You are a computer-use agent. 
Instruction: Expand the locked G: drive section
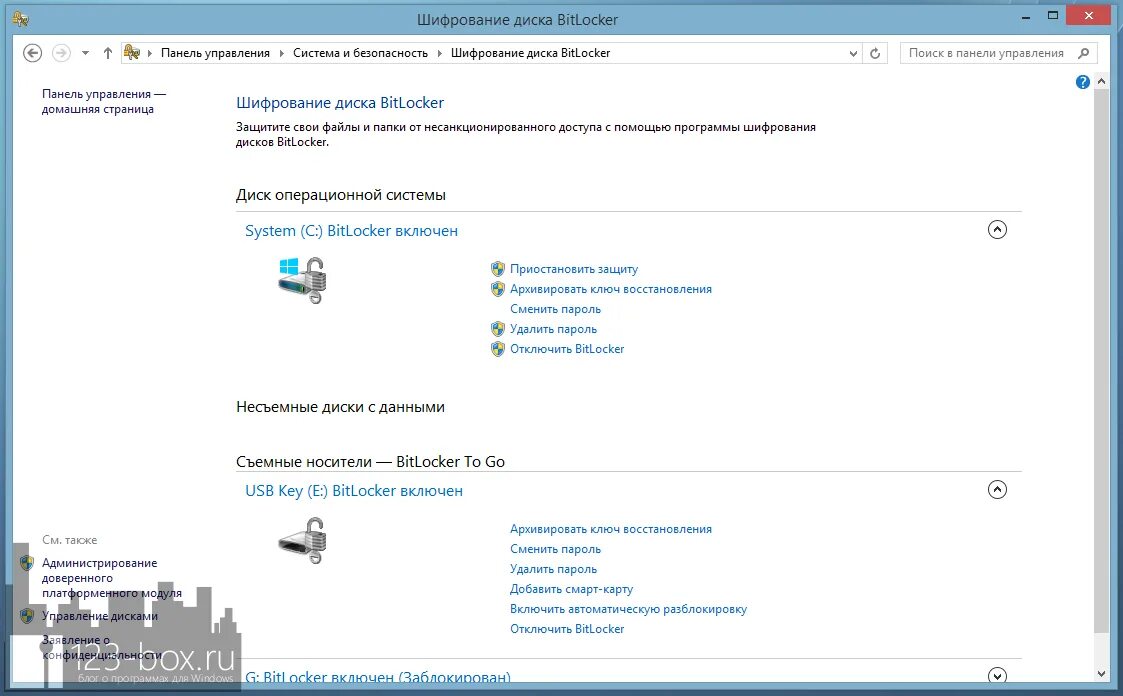(x=997, y=675)
